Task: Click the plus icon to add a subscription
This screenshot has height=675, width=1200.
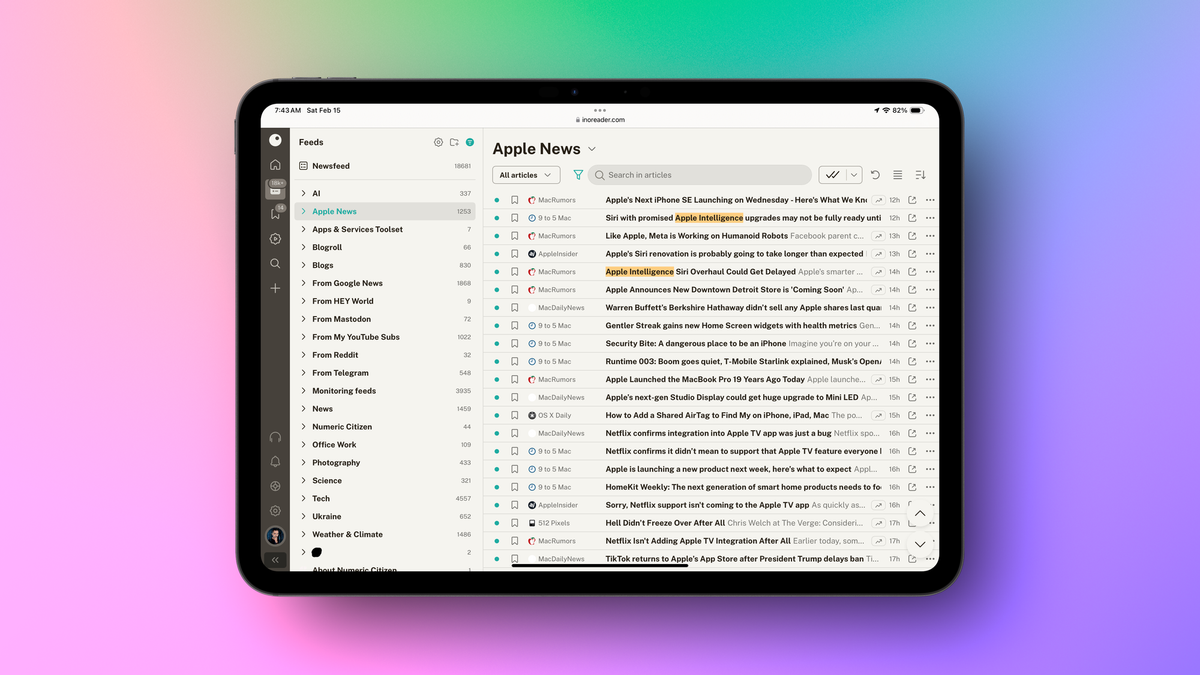Action: coord(276,288)
